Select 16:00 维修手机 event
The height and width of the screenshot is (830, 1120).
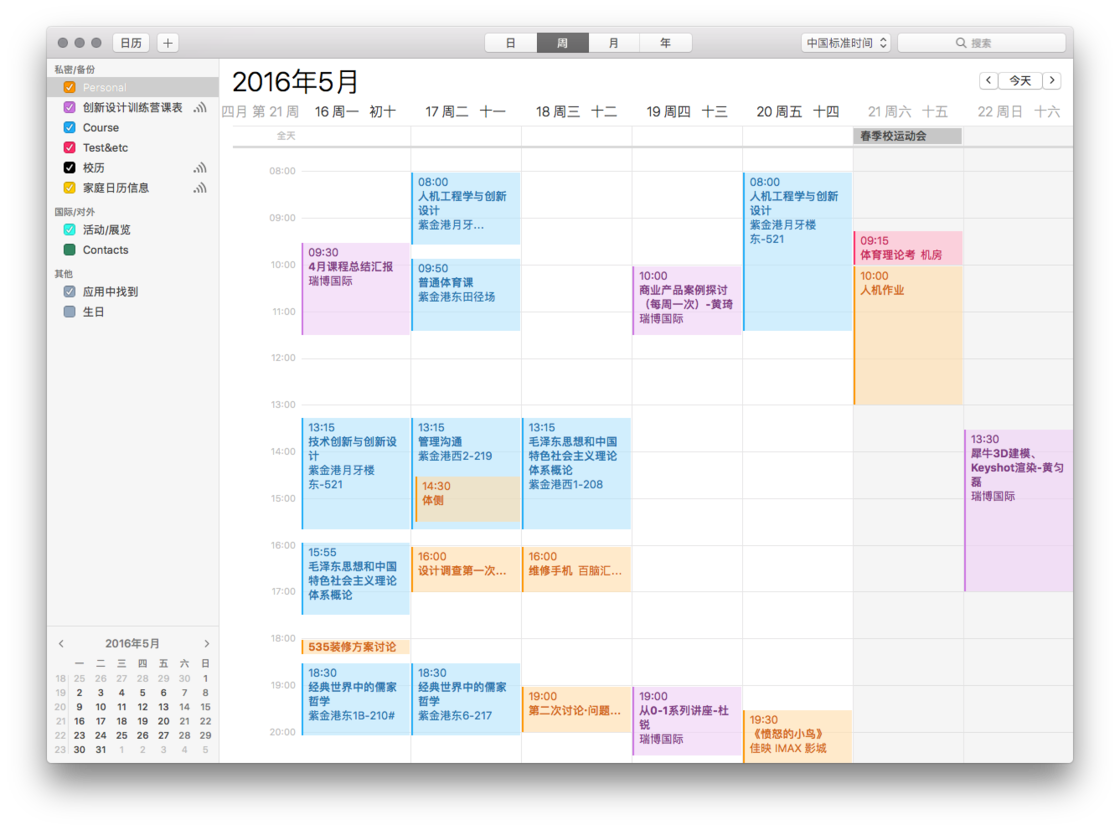(x=576, y=569)
